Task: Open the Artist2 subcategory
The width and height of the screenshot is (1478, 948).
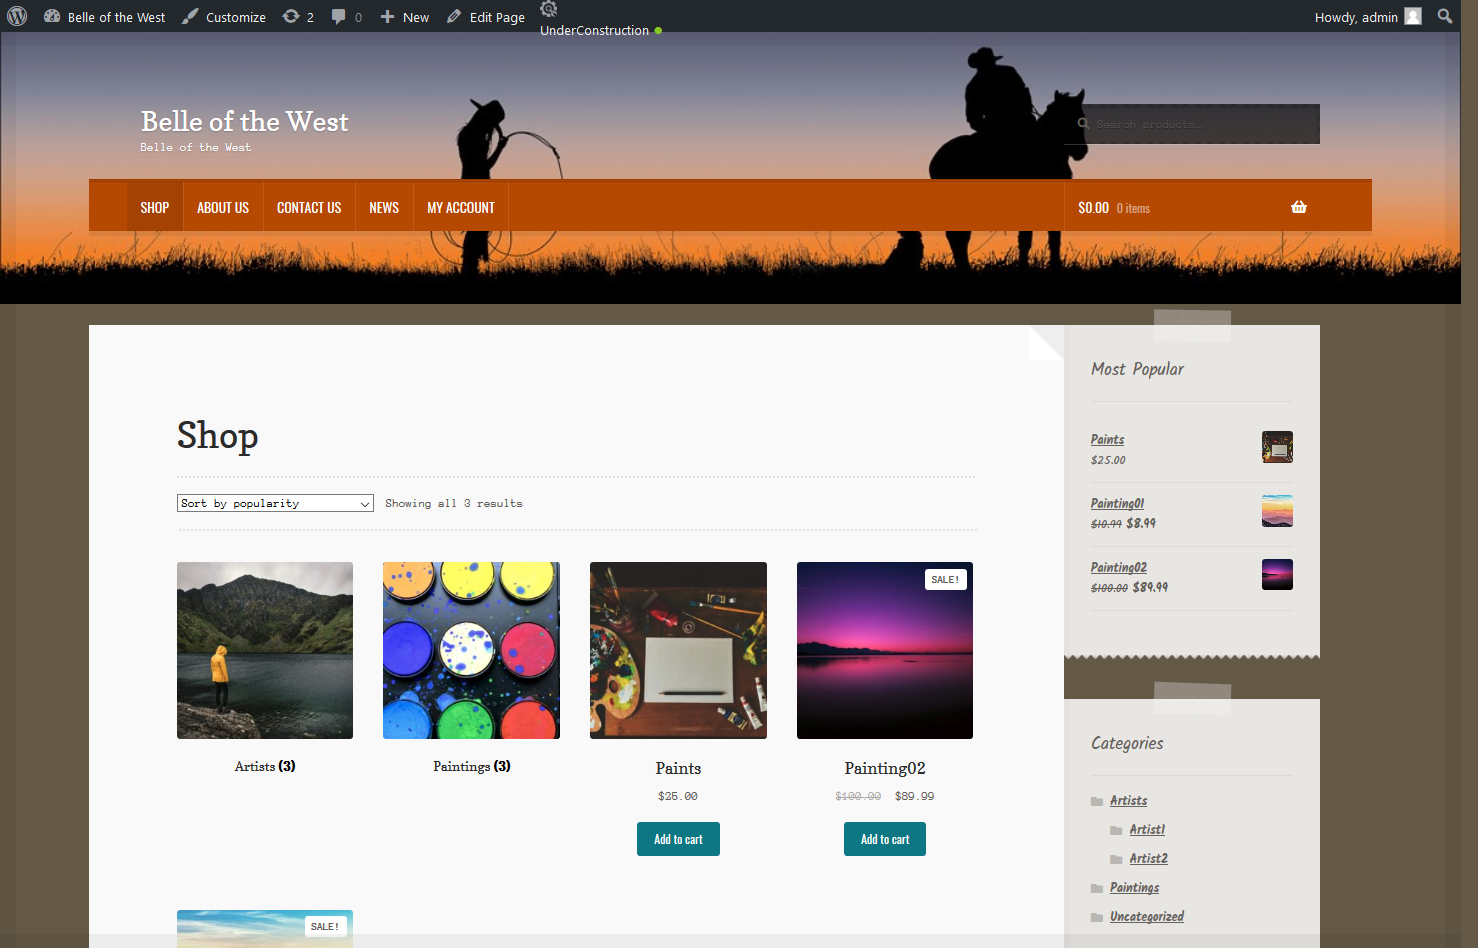Action: pos(1148,858)
